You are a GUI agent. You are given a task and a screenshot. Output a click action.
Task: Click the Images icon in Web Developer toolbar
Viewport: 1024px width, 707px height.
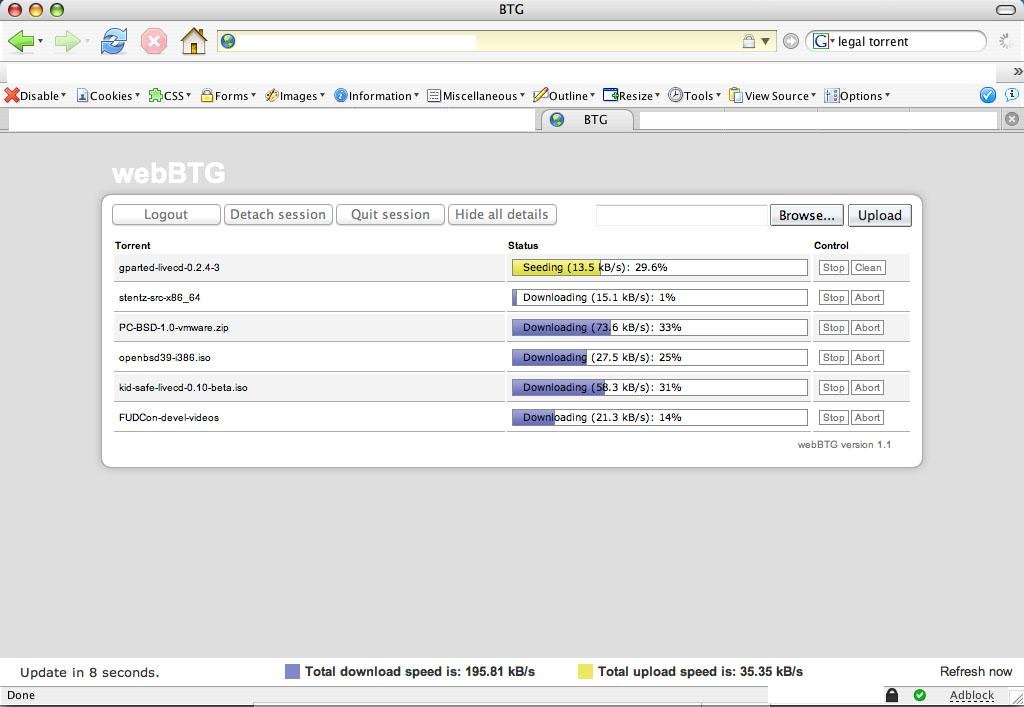coord(272,95)
